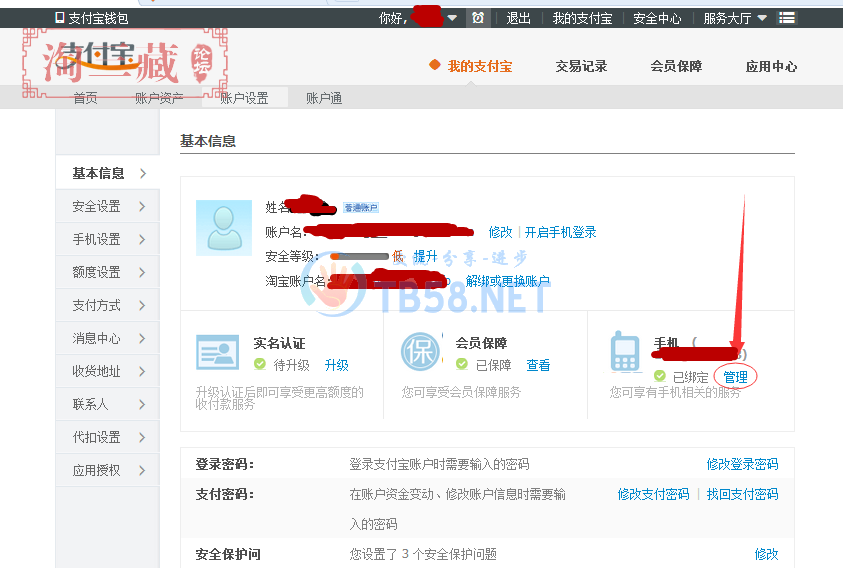Select 应用授权 in the sidebar
The width and height of the screenshot is (843, 568).
tap(108, 471)
